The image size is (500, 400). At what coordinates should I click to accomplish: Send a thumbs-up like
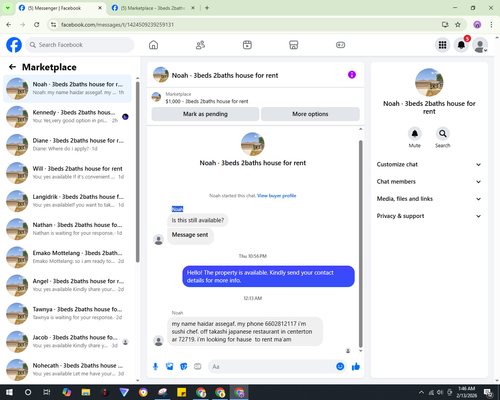point(356,367)
